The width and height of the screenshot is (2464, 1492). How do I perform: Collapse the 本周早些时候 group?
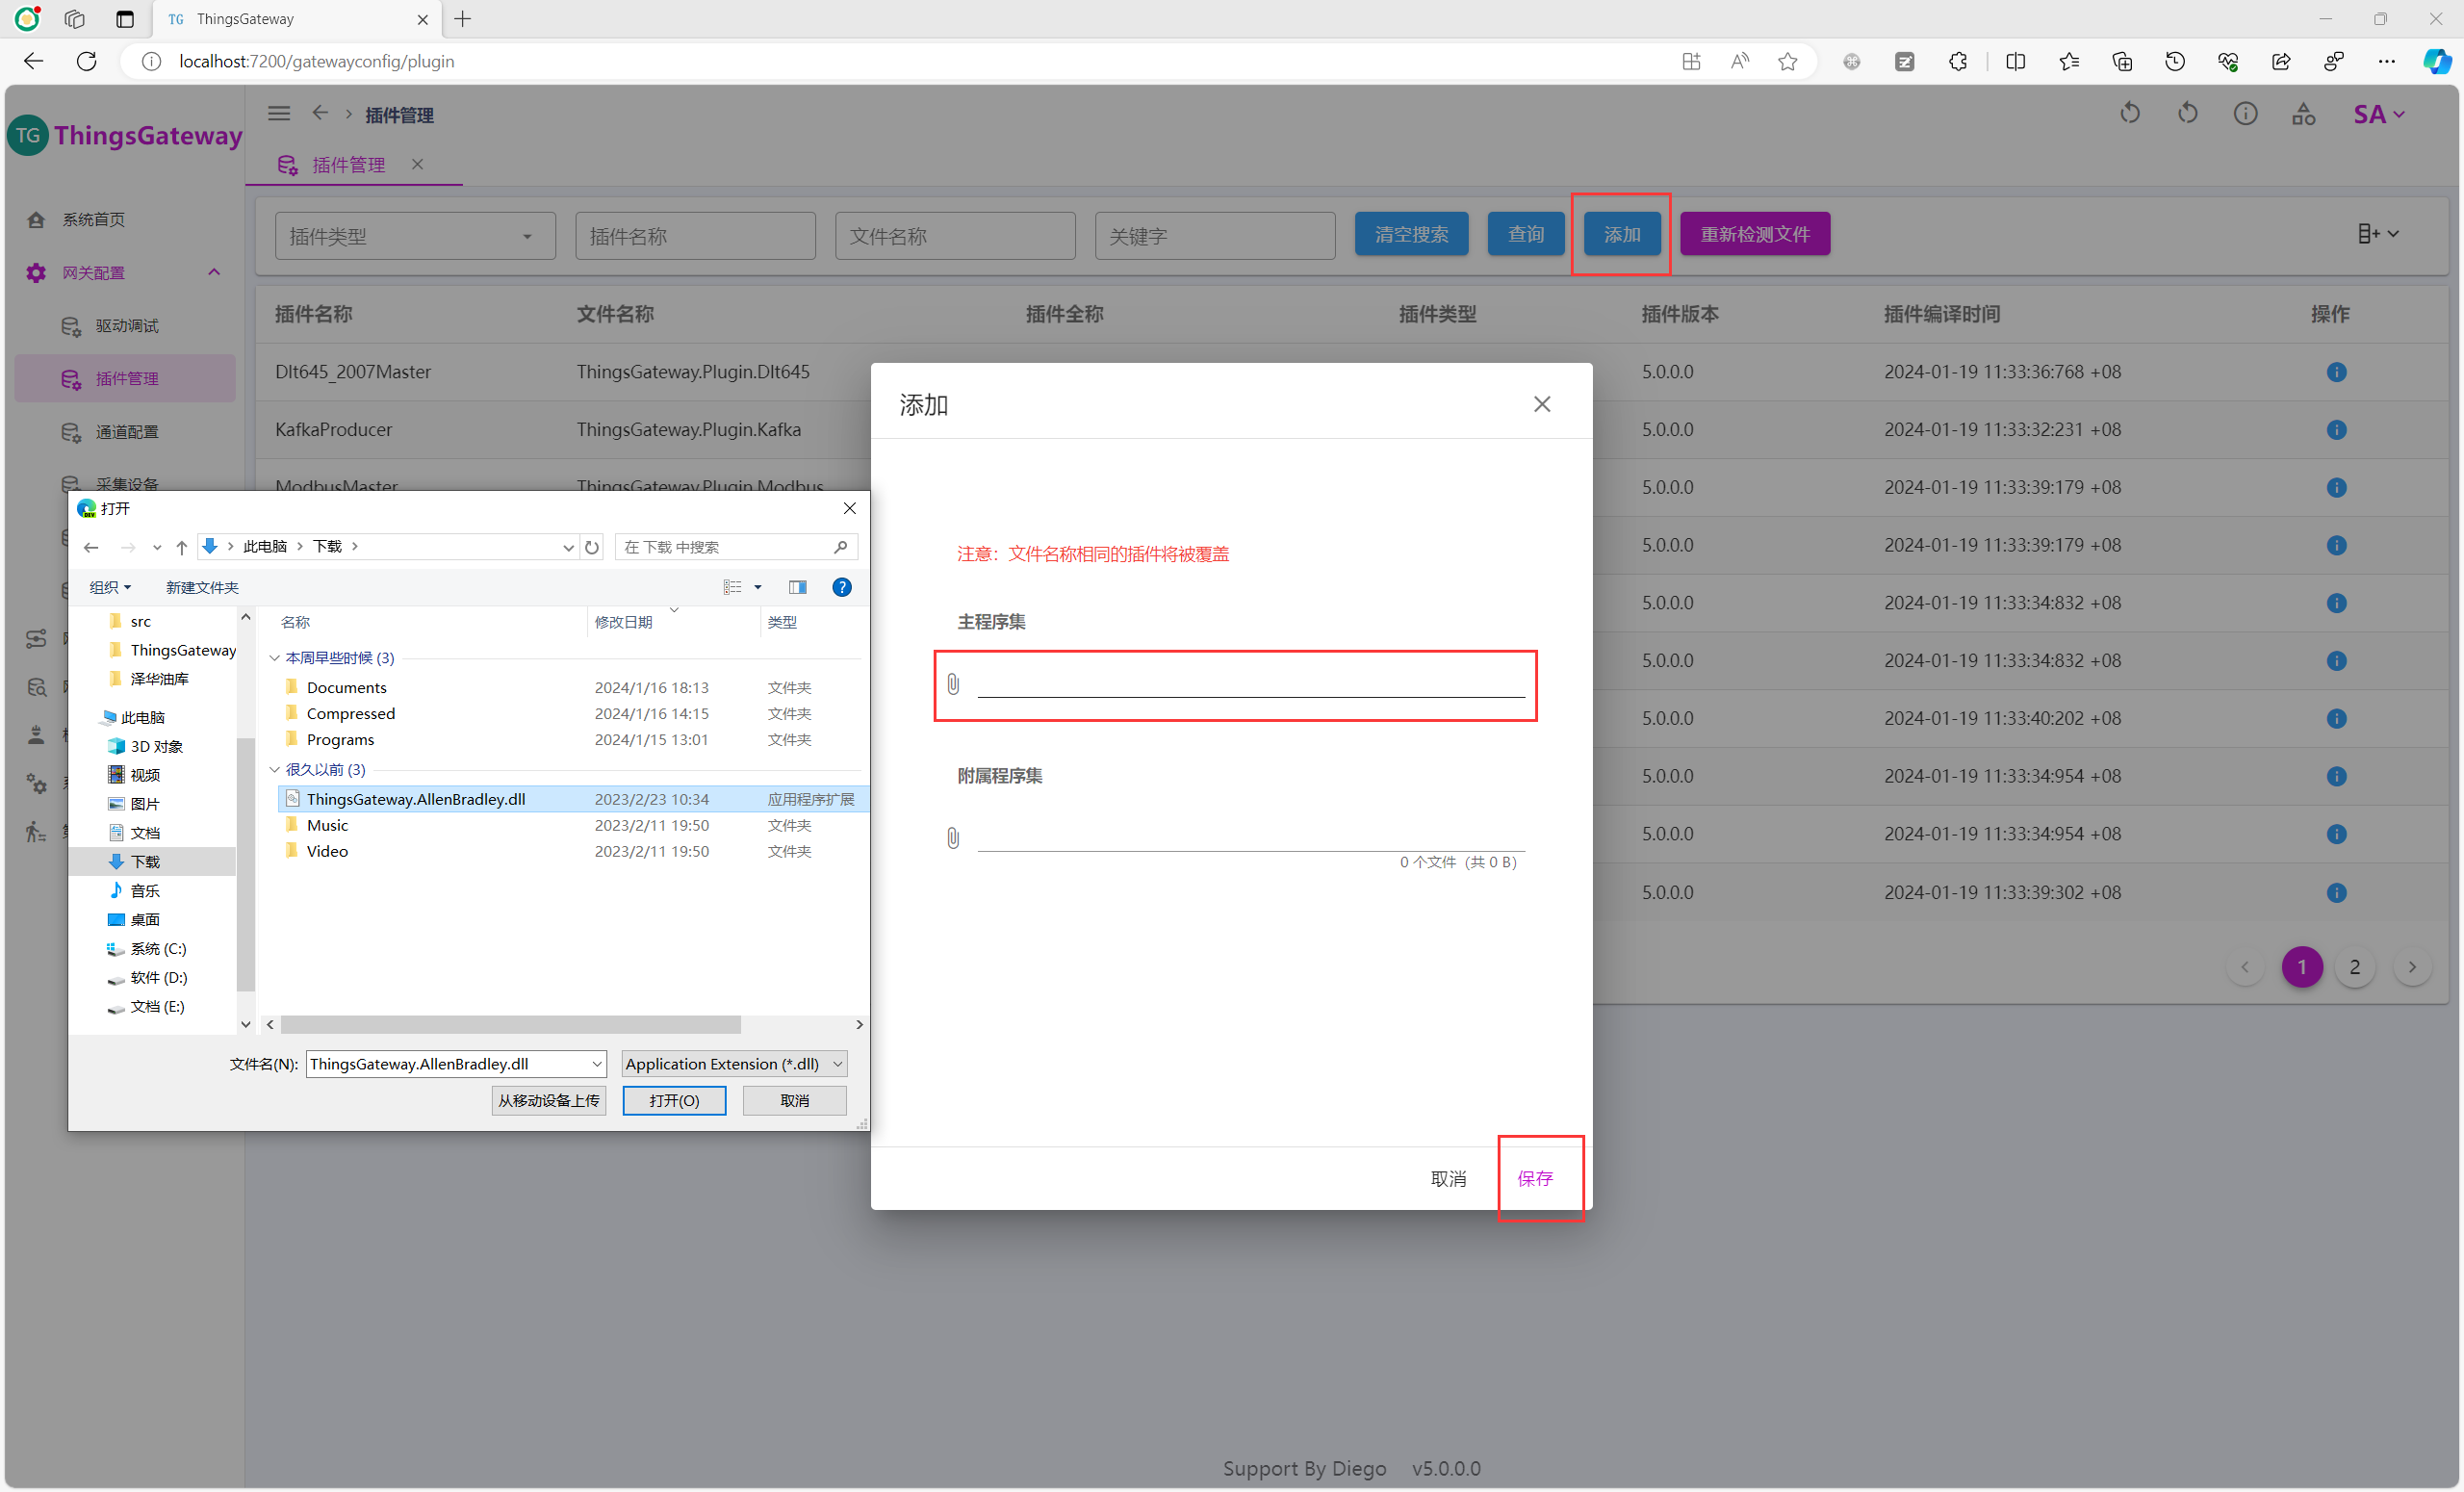(275, 658)
